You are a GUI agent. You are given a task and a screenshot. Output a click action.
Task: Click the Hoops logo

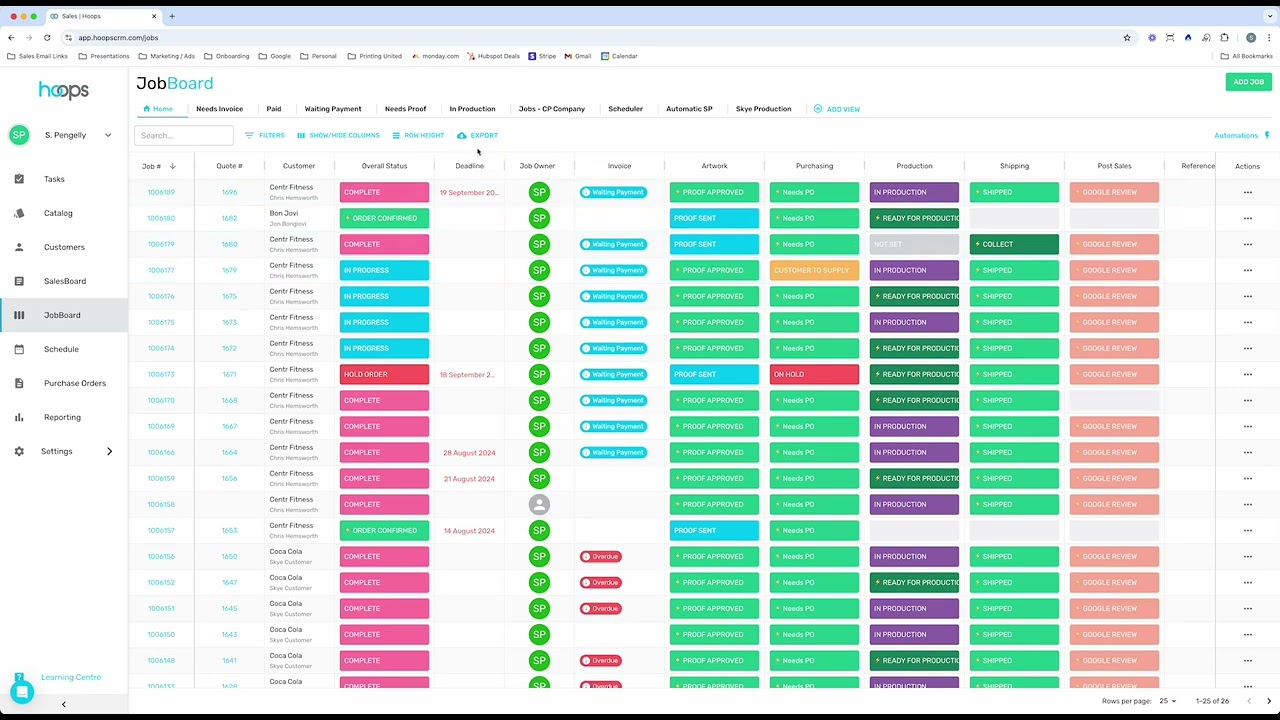click(x=64, y=91)
